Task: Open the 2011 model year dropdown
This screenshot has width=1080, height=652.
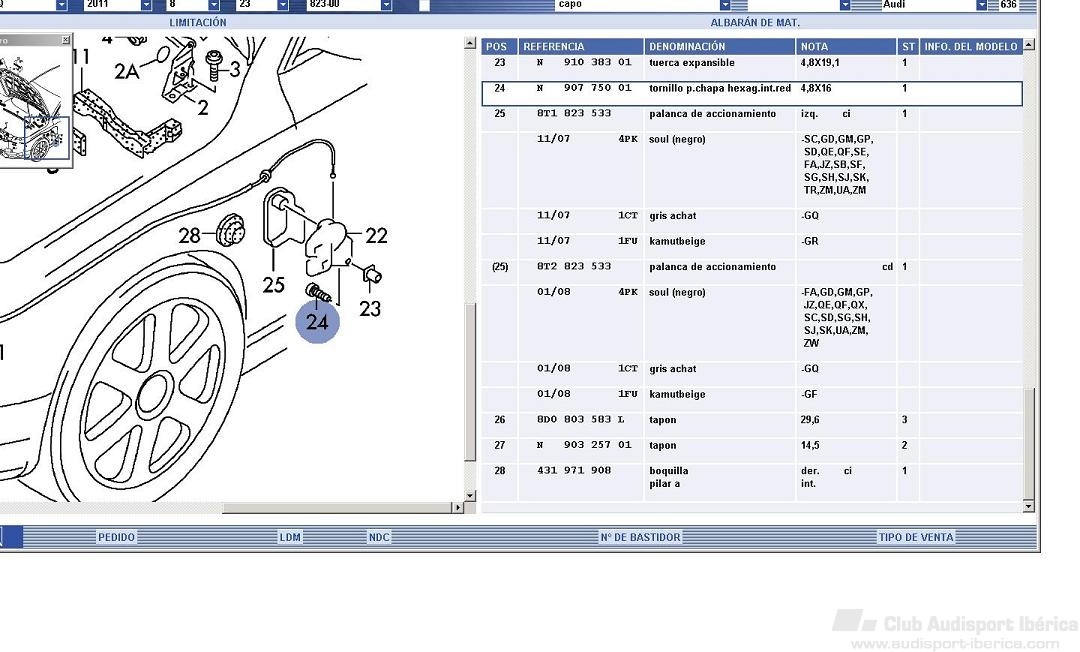Action: click(146, 6)
